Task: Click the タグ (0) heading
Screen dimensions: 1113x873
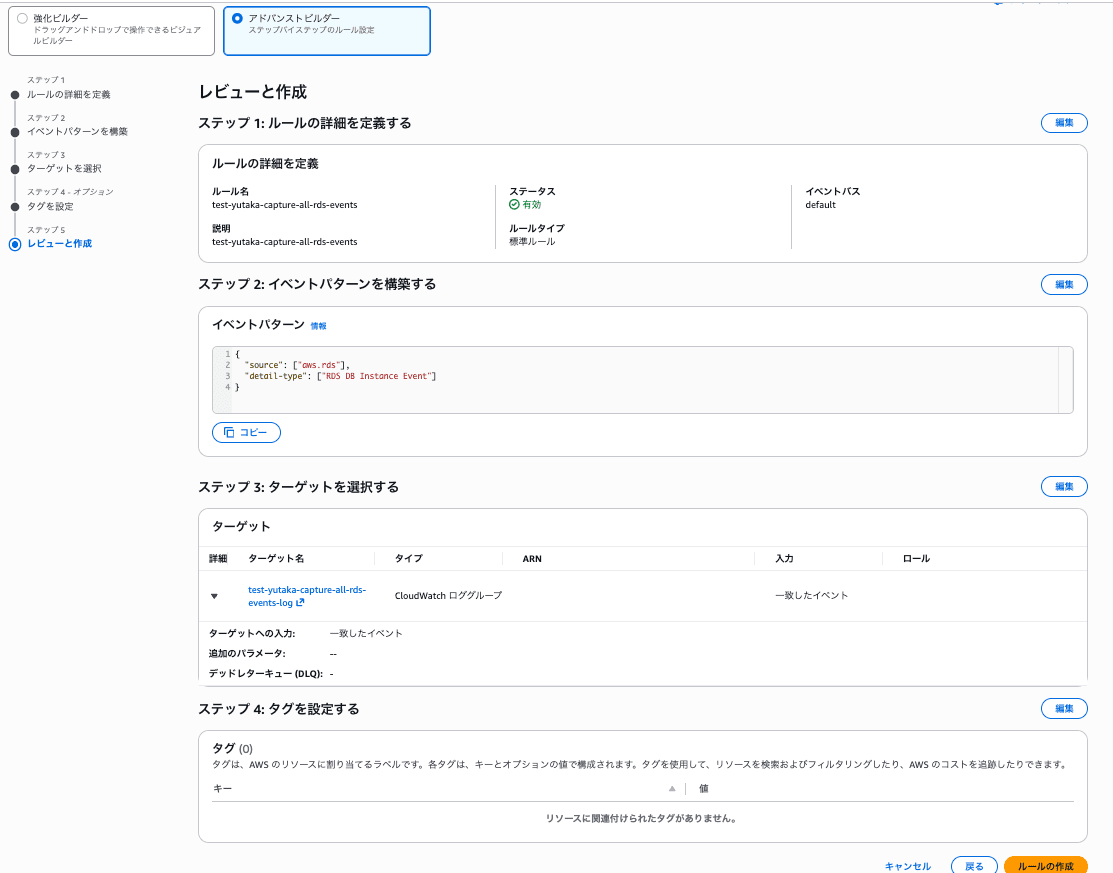Action: pos(232,748)
